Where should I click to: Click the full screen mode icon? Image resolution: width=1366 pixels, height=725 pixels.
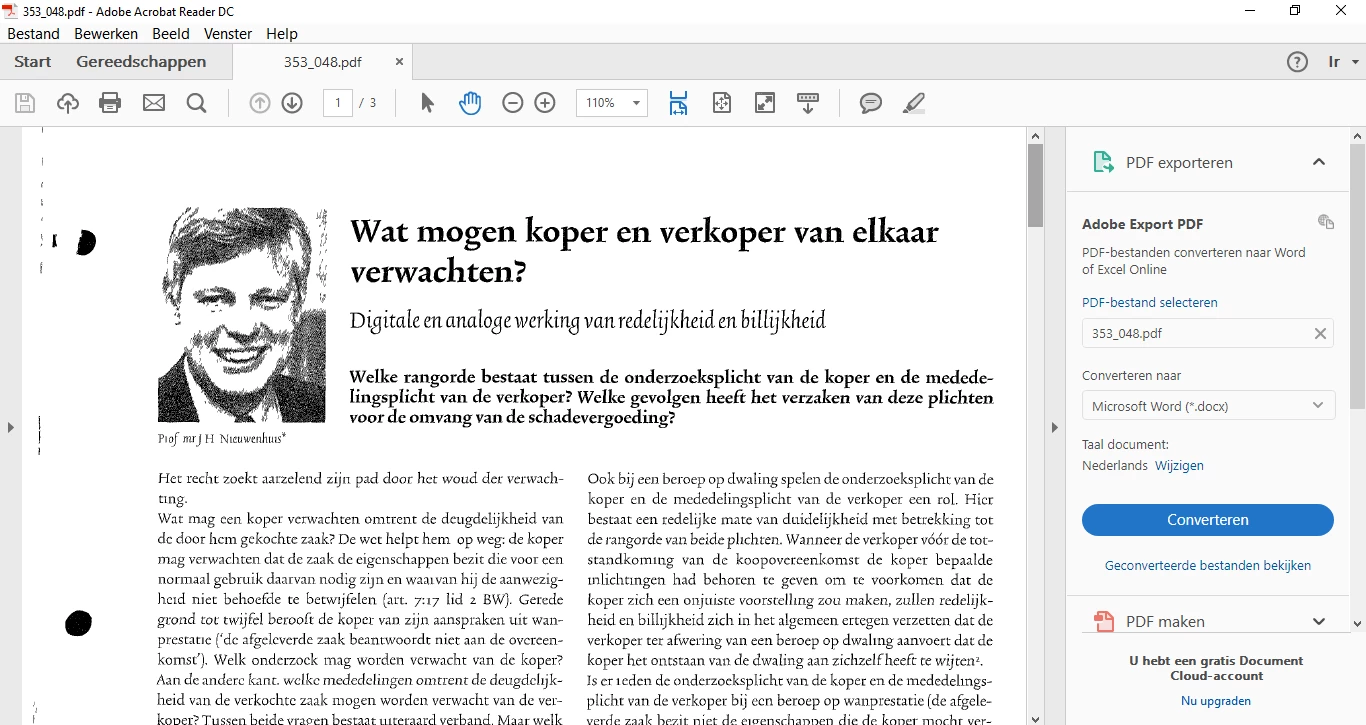(765, 103)
